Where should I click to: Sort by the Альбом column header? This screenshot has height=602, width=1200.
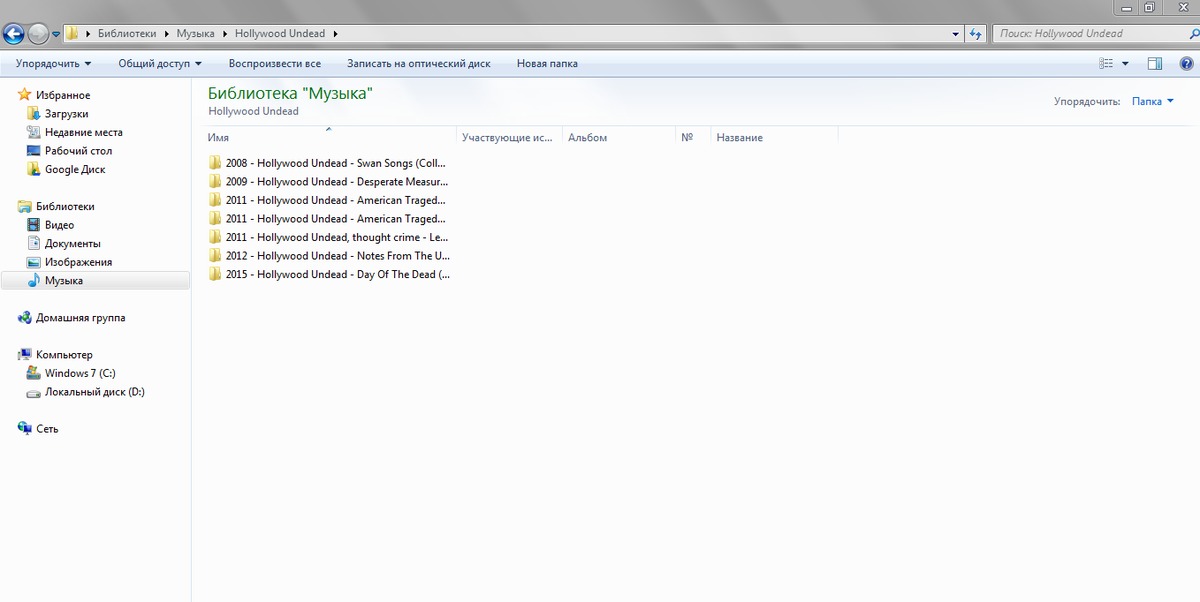tap(619, 138)
